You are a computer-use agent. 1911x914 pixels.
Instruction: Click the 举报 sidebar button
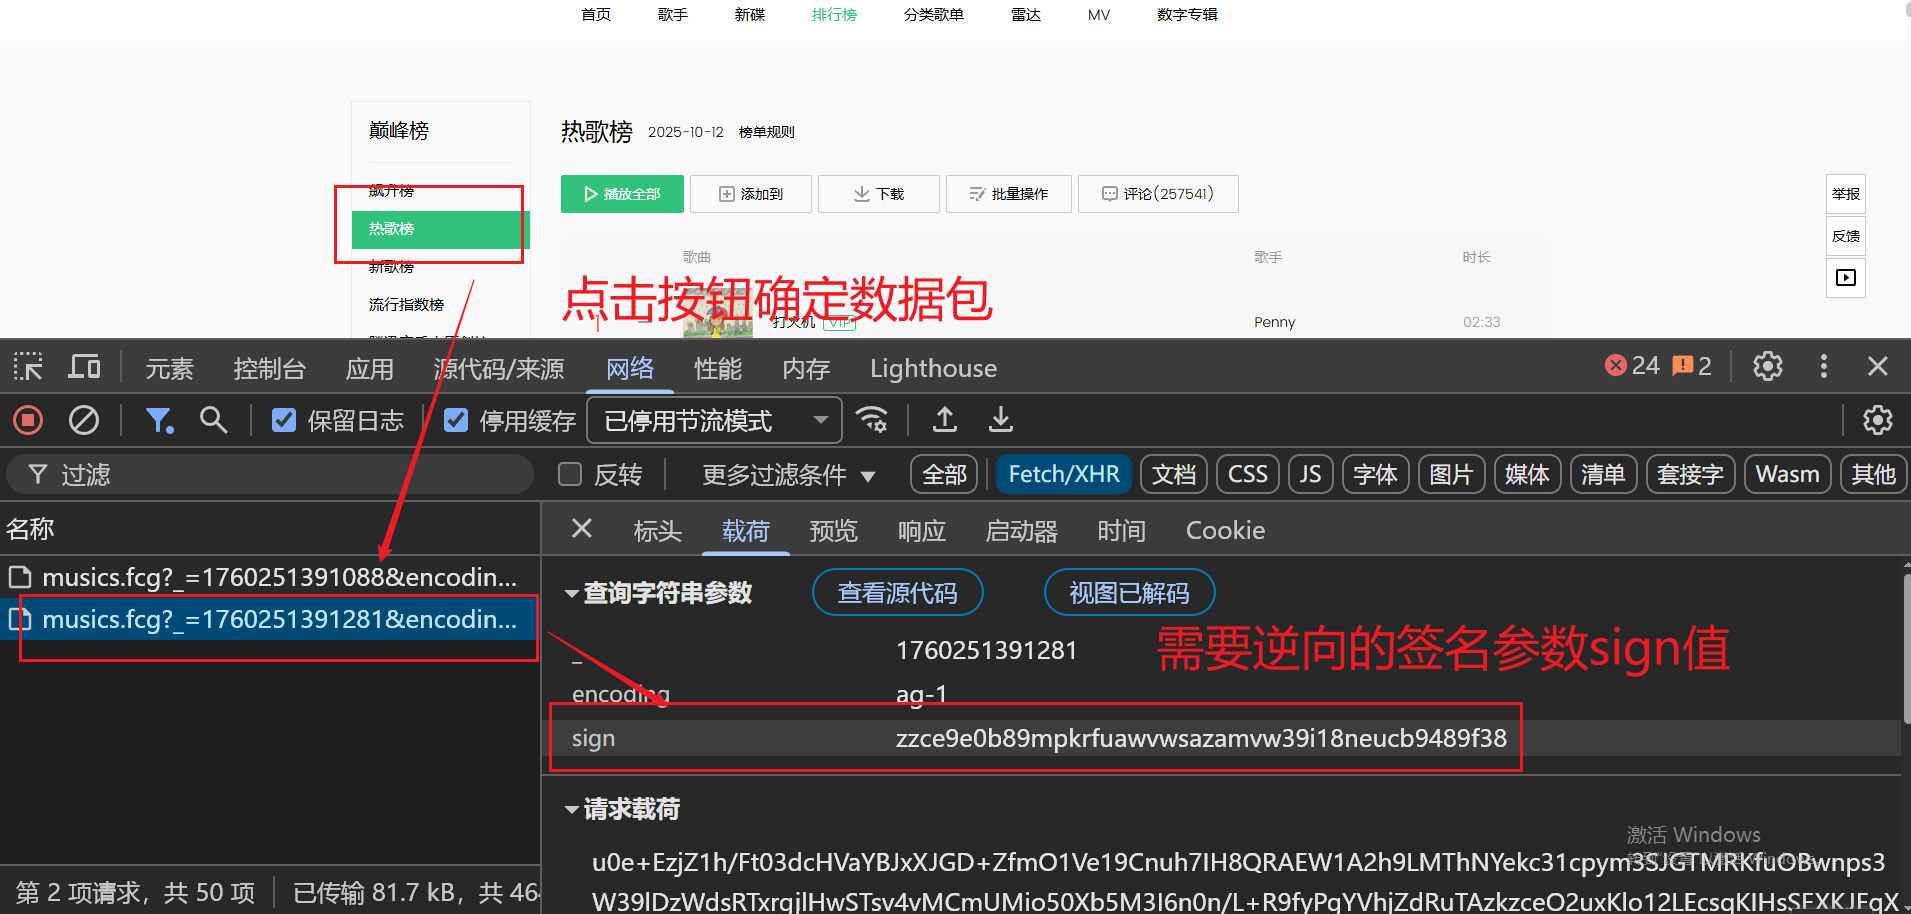tap(1846, 194)
